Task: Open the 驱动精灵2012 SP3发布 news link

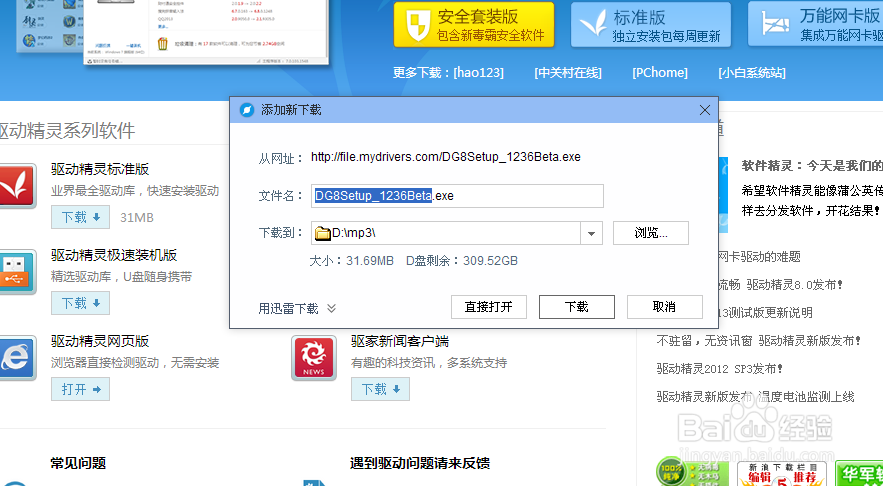Action: click(720, 369)
